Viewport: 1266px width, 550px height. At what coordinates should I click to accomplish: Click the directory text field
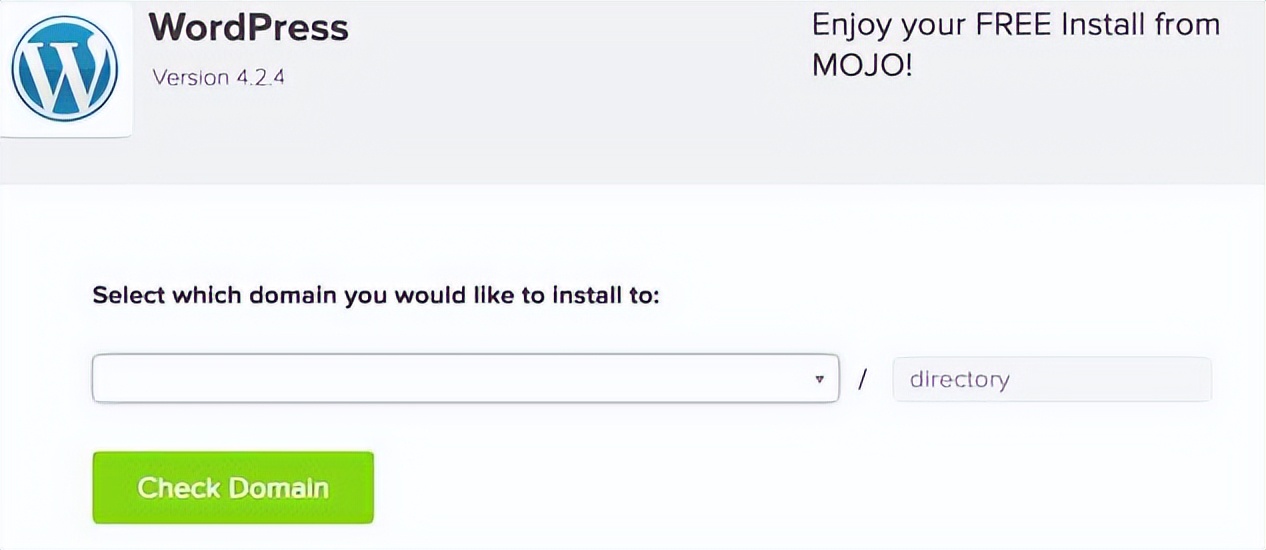(1051, 379)
